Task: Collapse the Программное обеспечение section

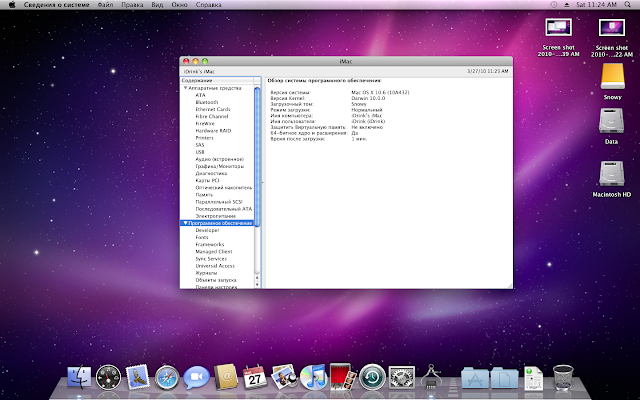Action: point(185,223)
